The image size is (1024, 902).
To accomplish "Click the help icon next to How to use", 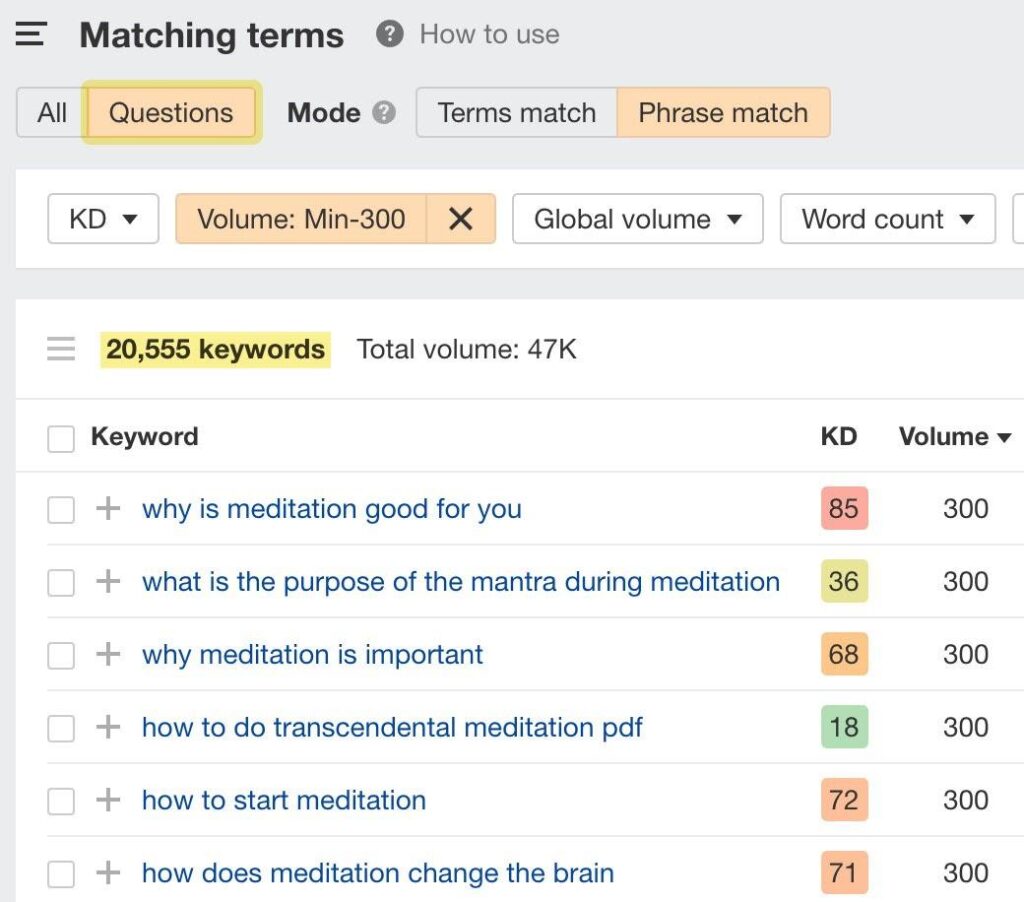I will tap(389, 35).
